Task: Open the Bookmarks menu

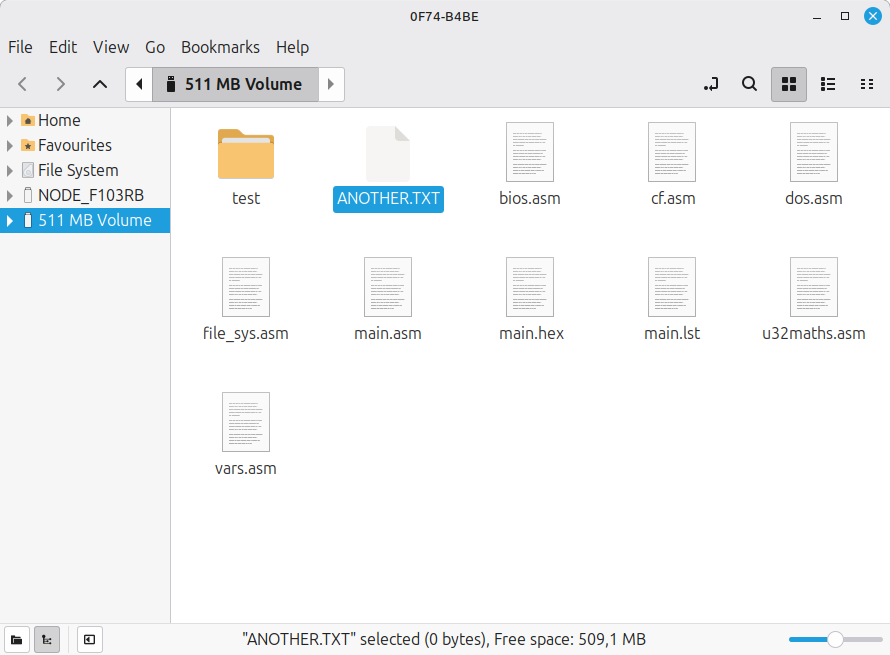Action: [x=220, y=47]
